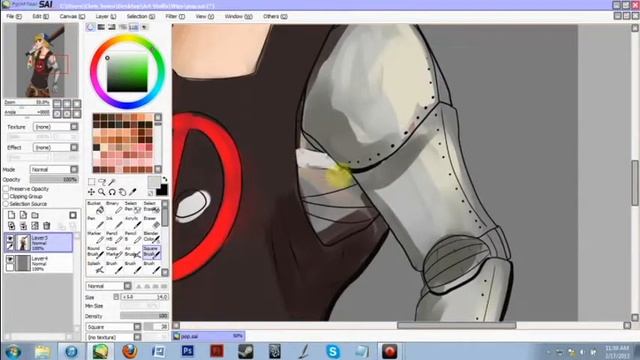
Task: Hide Layer4 with its eye icon
Action: point(10,259)
